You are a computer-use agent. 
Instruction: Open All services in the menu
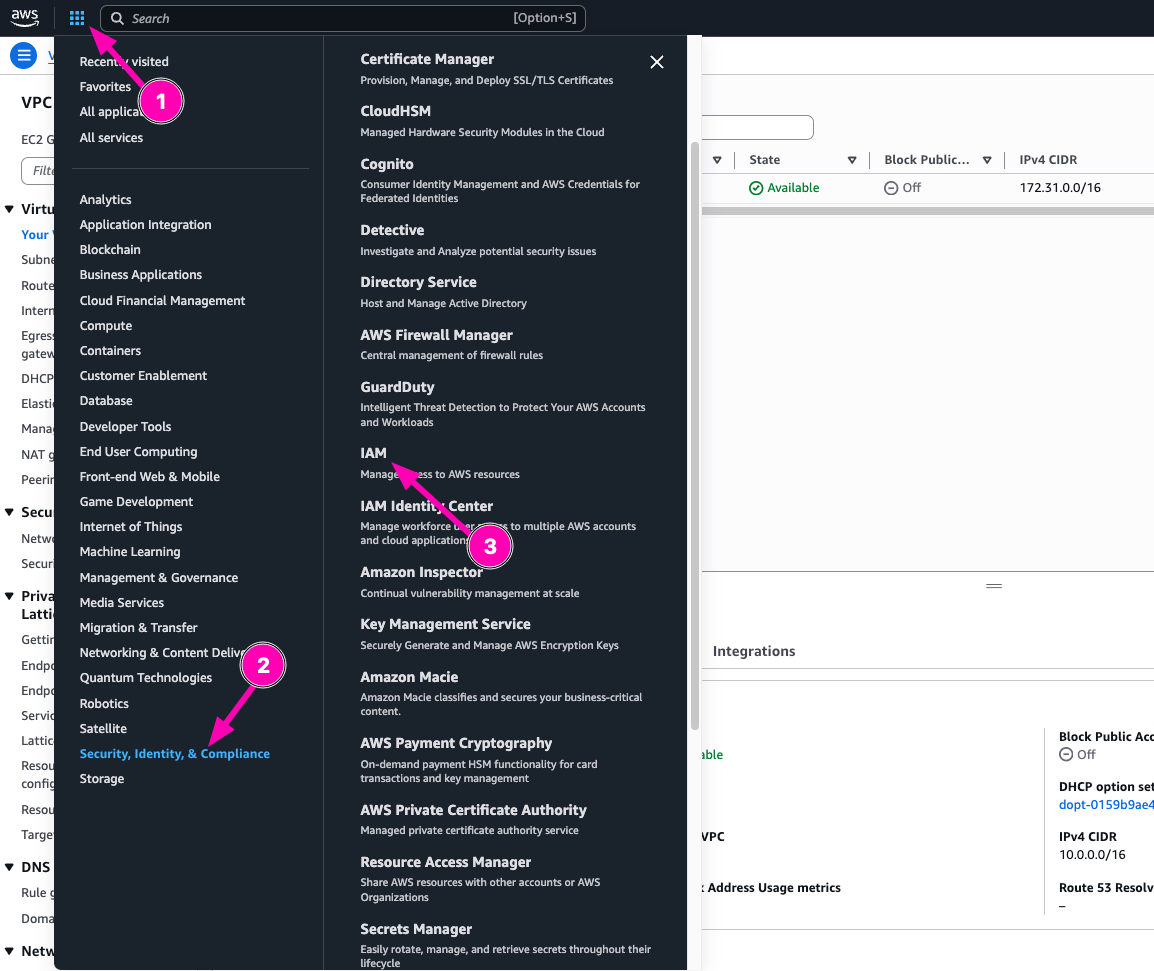111,138
